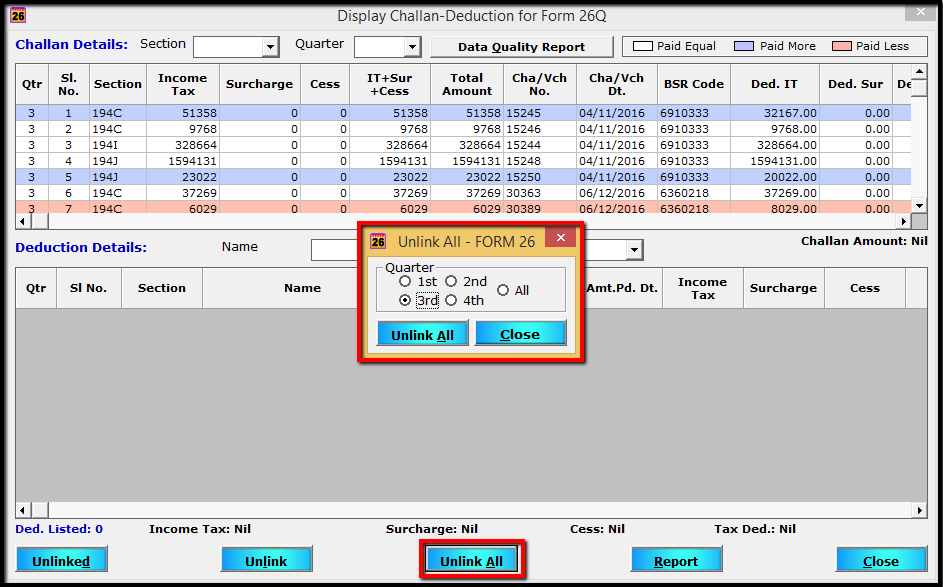Select the 3rd quarter radio button
The height and width of the screenshot is (587, 943).
(x=405, y=300)
